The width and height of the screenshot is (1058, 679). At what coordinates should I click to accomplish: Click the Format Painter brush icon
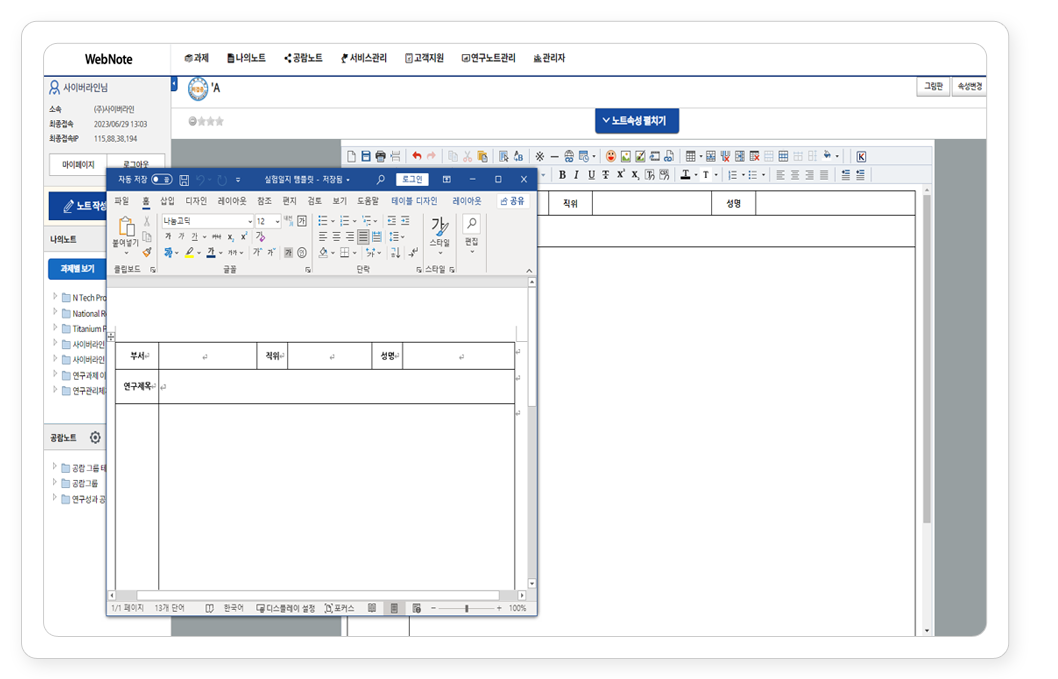click(x=147, y=253)
